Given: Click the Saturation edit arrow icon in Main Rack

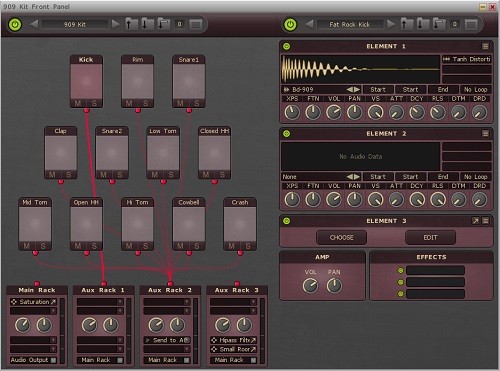Looking at the screenshot, I should 53,302.
